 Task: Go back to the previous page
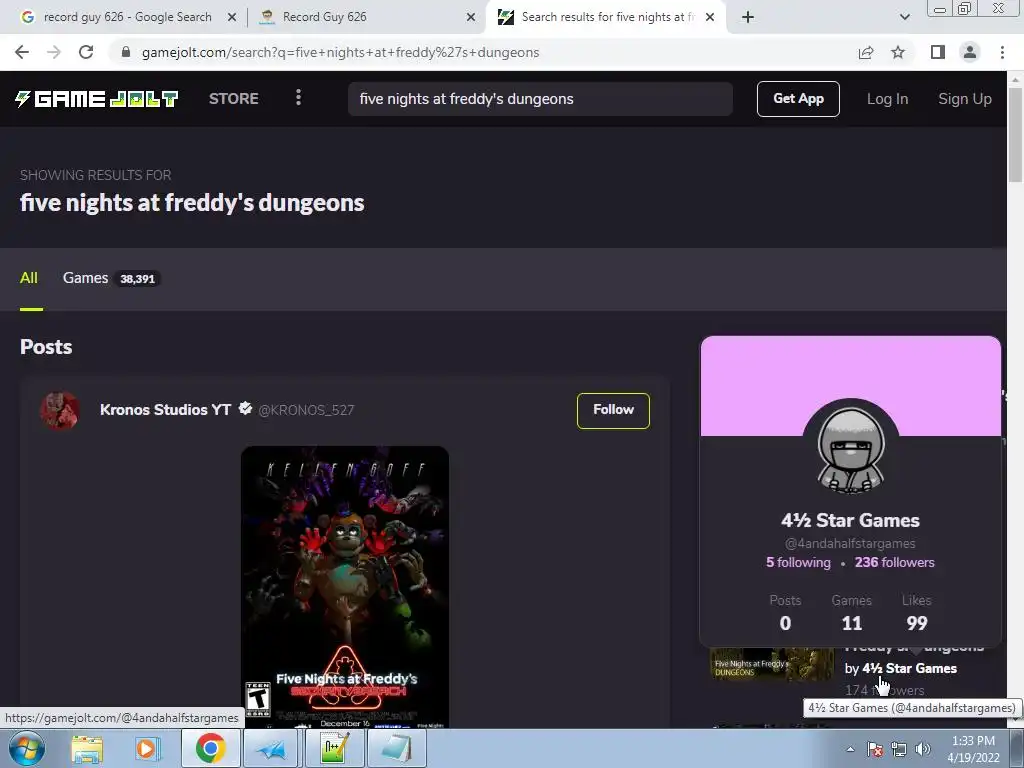coord(22,52)
